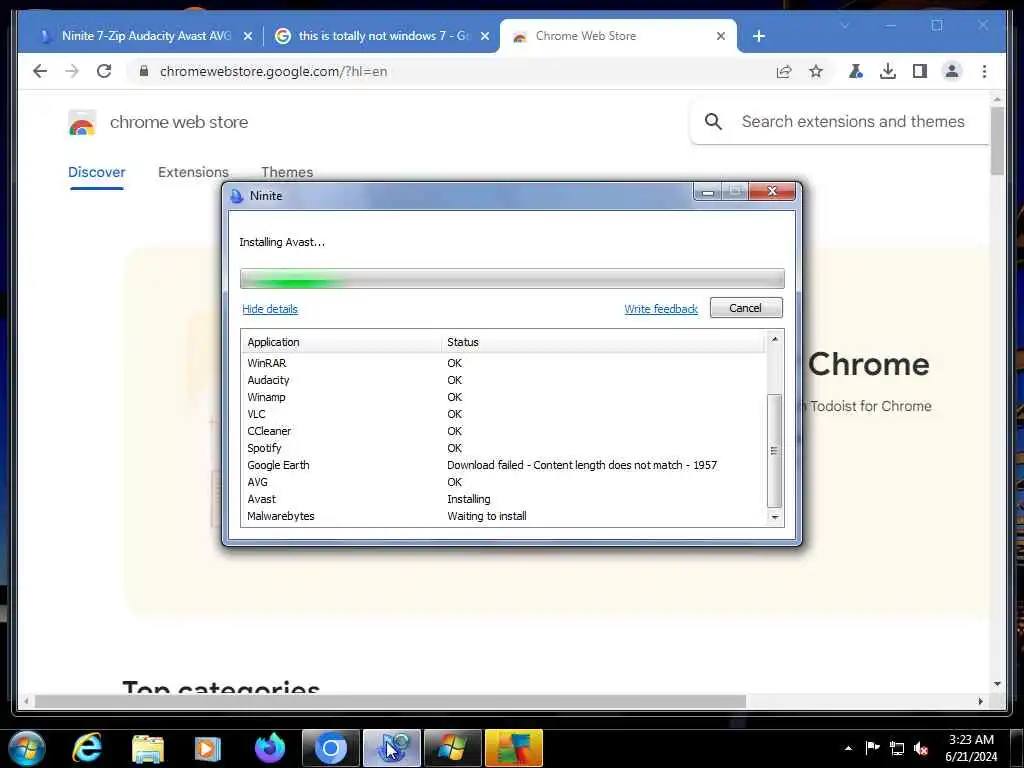Open the Action Center flag tray icon
The width and height of the screenshot is (1024, 768).
[872, 748]
